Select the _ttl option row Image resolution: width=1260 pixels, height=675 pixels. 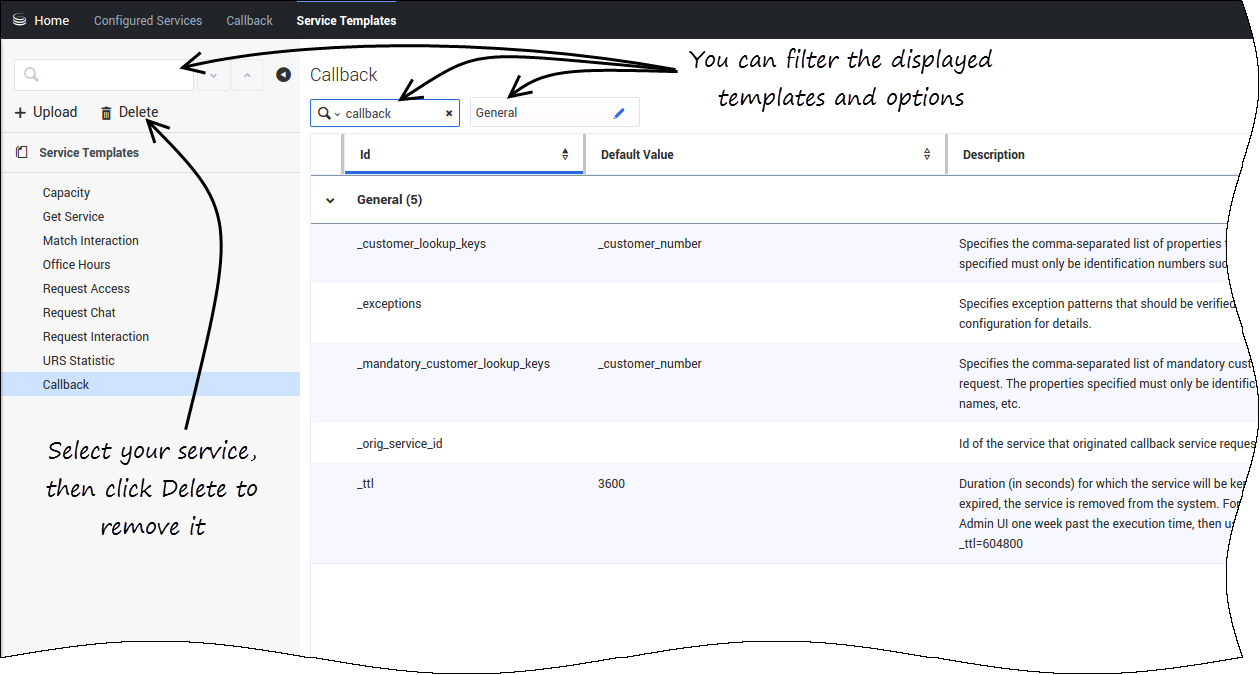(366, 484)
